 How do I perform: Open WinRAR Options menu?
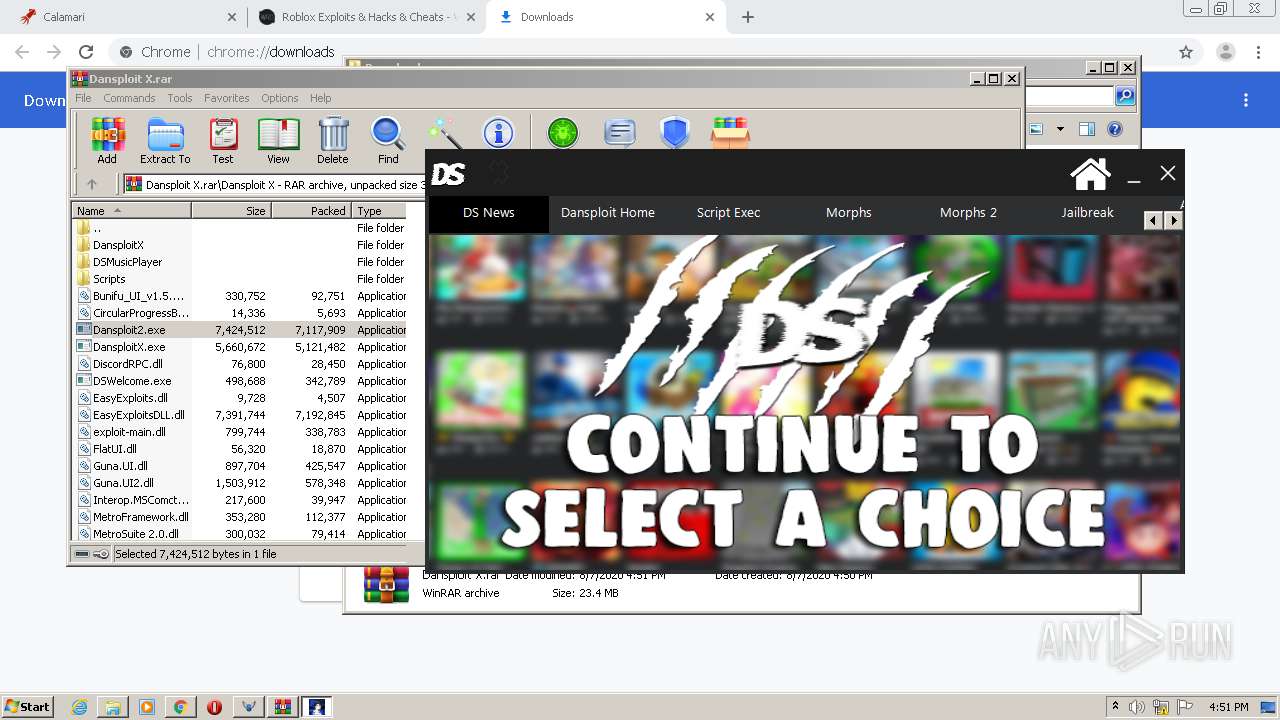(280, 98)
